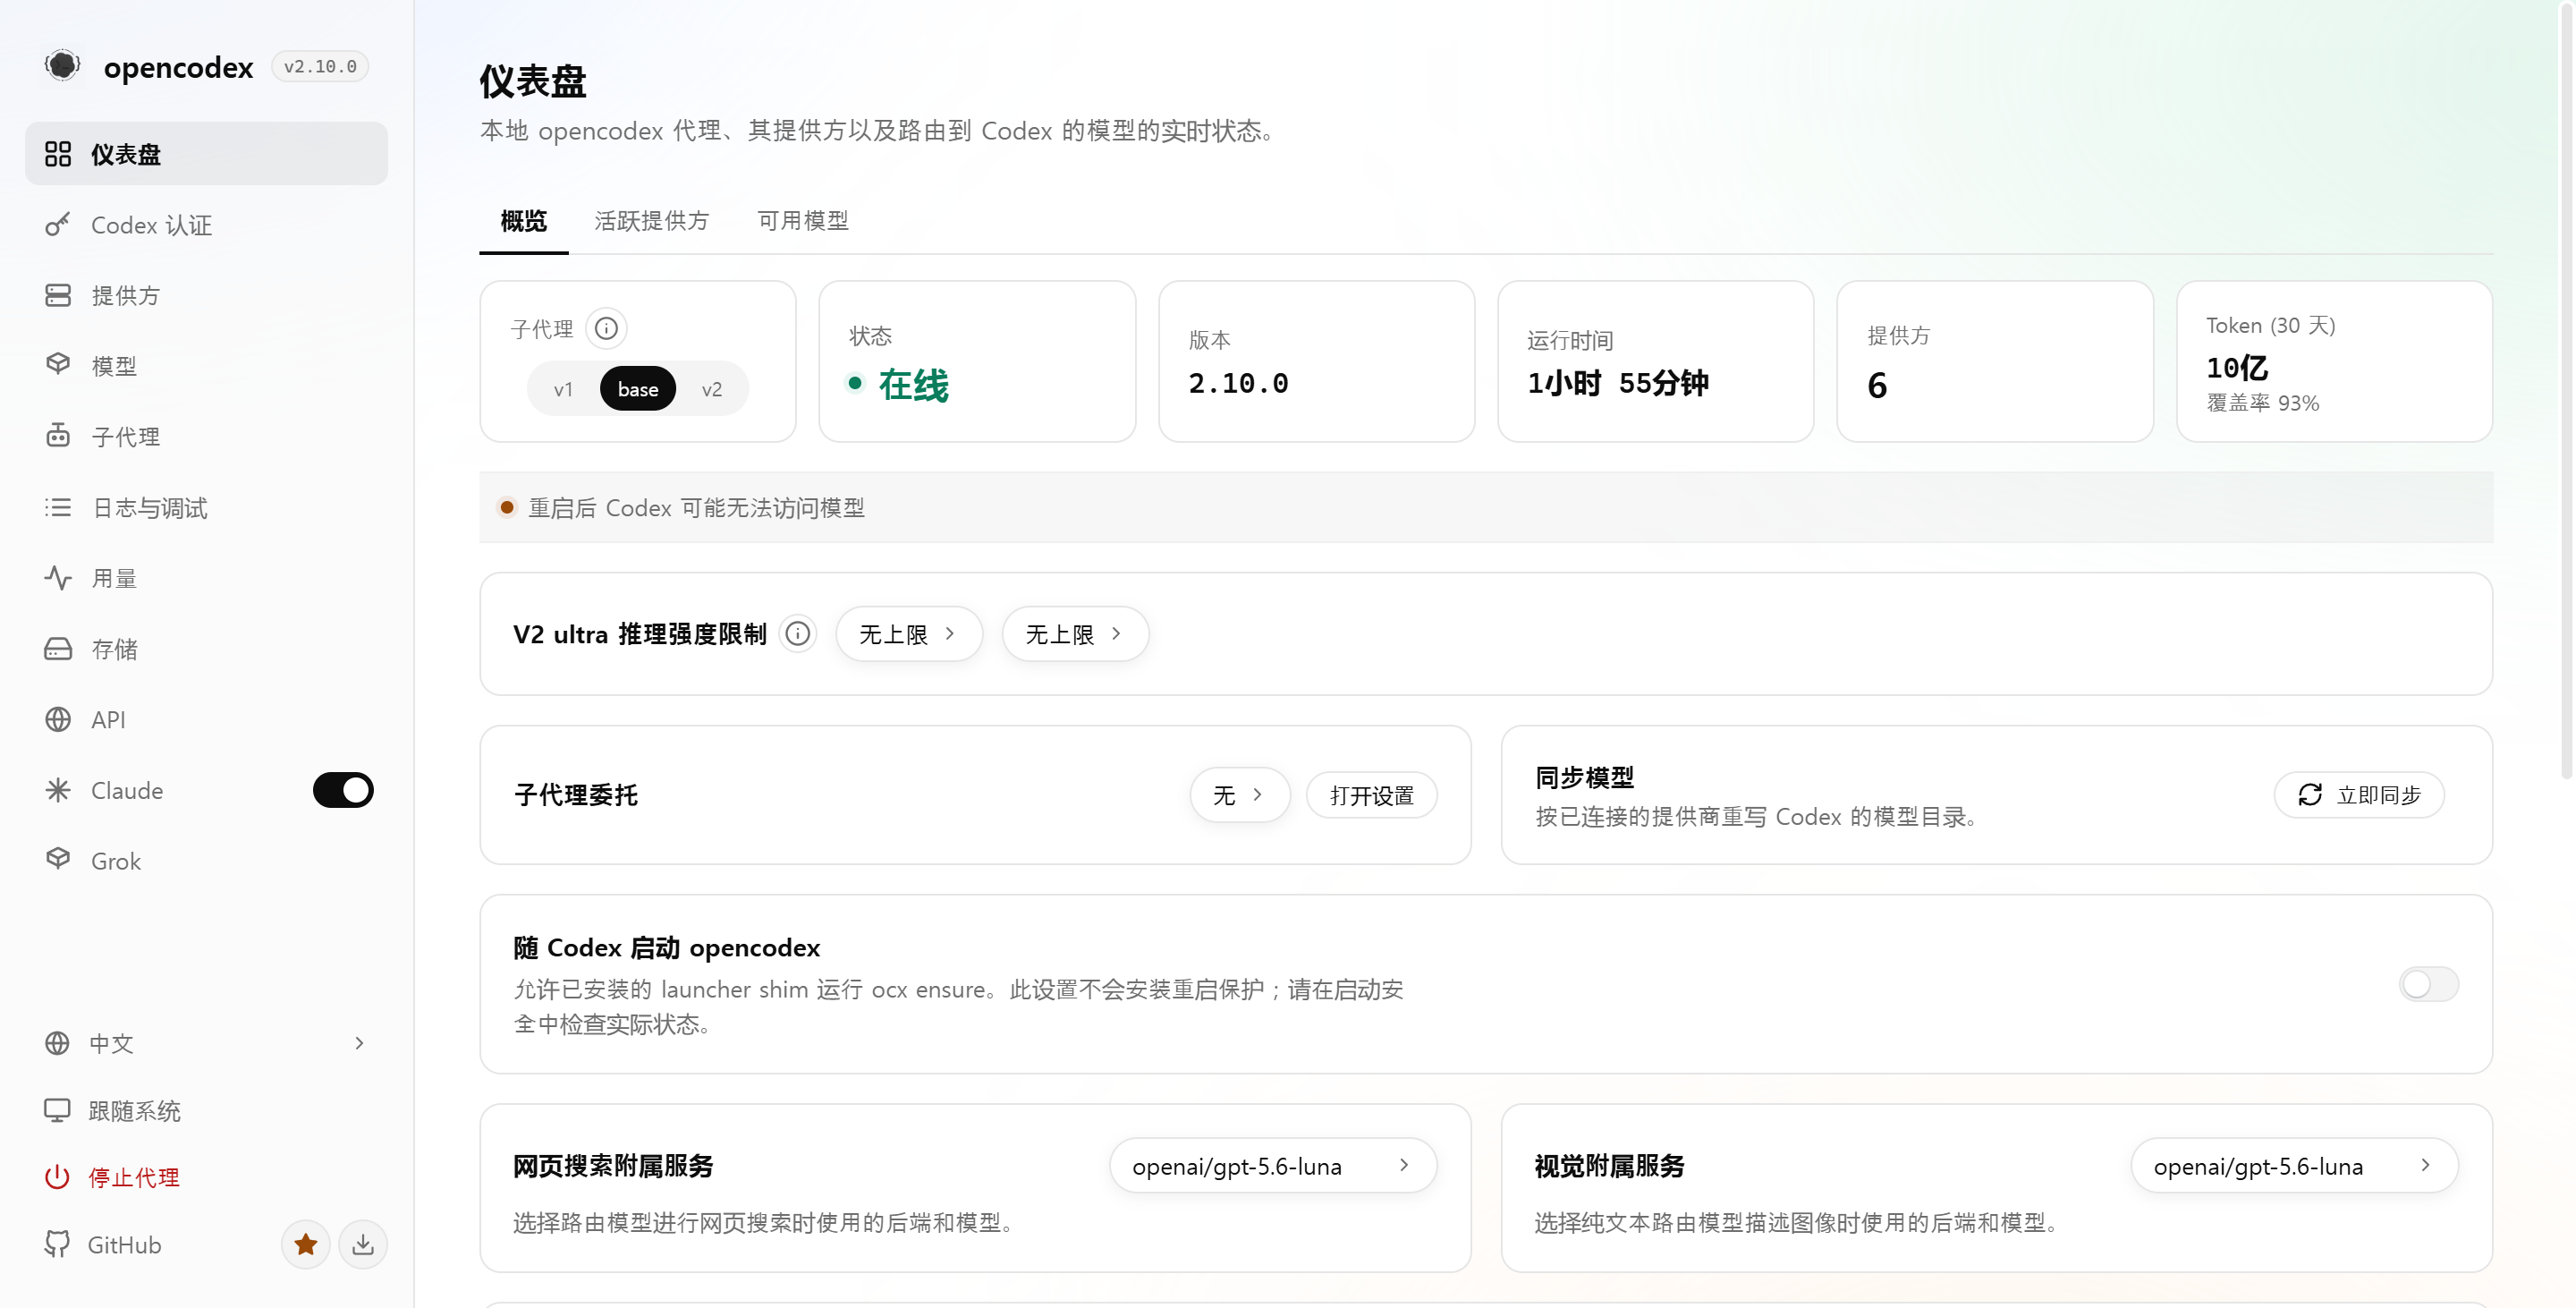Viewport: 2576px width, 1308px height.
Task: Click the opencodex title text
Action: (178, 66)
